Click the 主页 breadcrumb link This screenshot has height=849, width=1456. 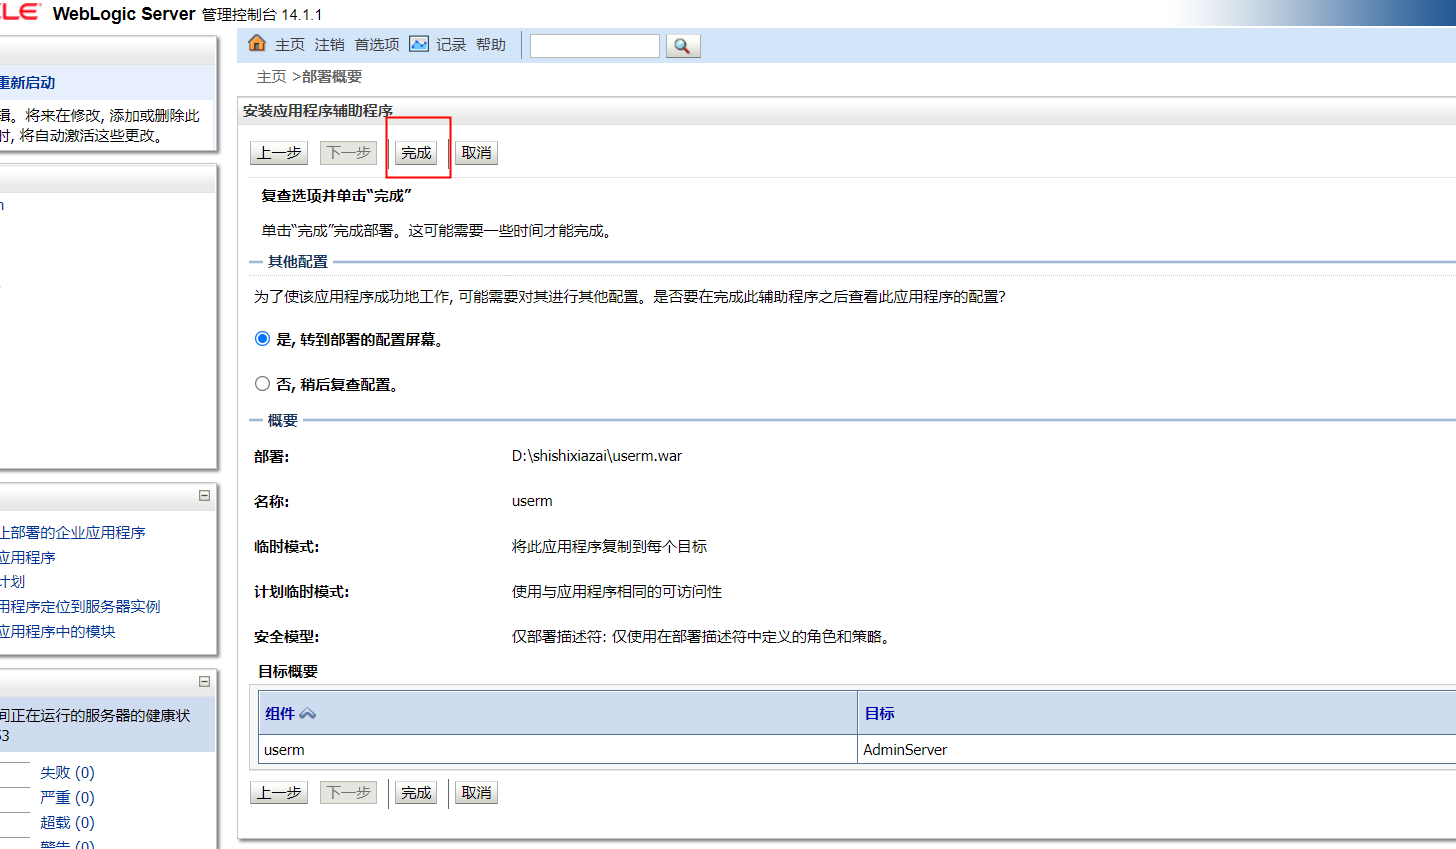point(271,76)
